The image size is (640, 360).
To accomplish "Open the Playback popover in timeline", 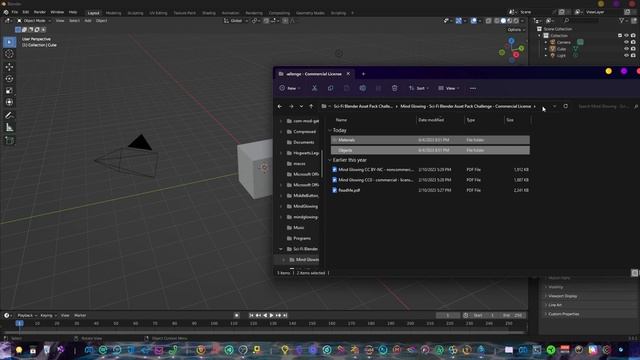I will 27,316.
